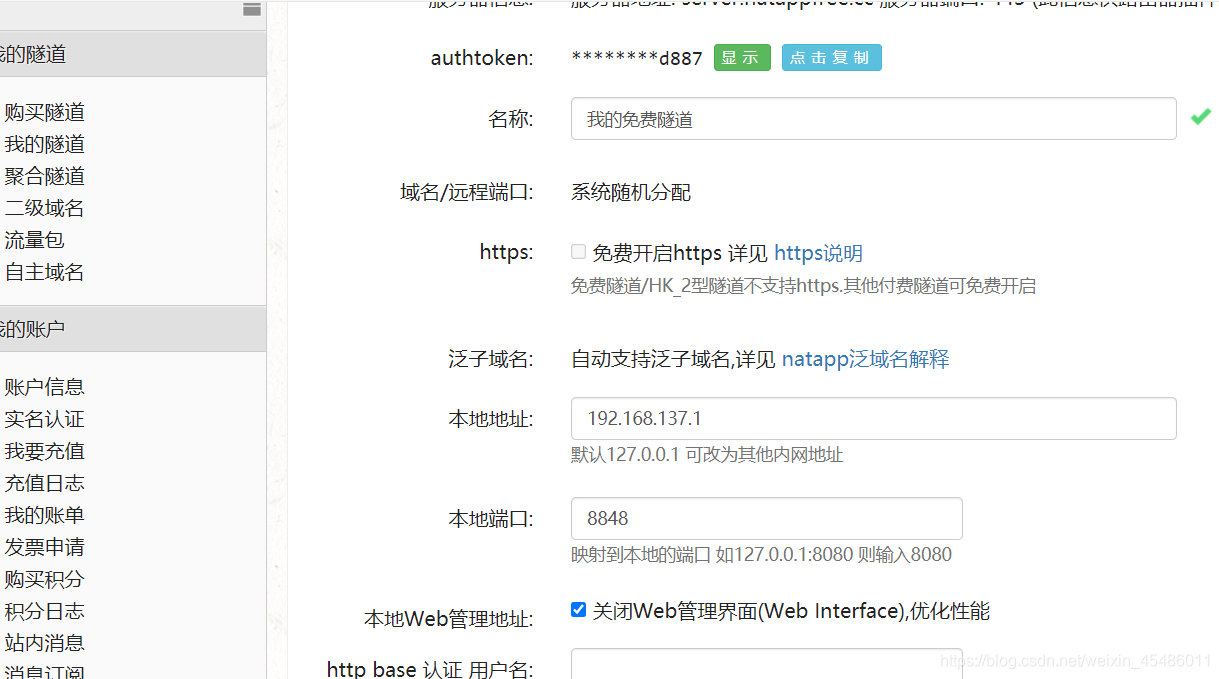Click the 默认127.0.0.1 可改为其他内网地址 hint text
This screenshot has height=679, width=1219.
pos(707,455)
